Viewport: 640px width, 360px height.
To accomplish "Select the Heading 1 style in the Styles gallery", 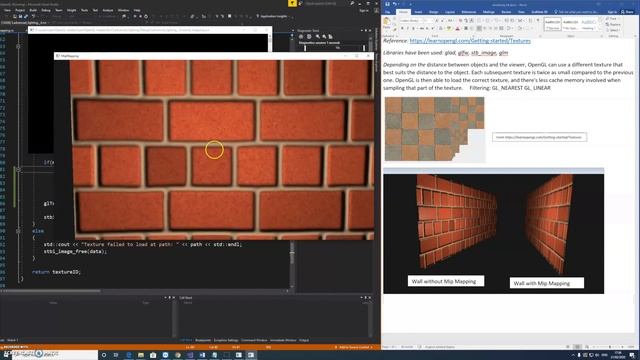I will [x=588, y=24].
